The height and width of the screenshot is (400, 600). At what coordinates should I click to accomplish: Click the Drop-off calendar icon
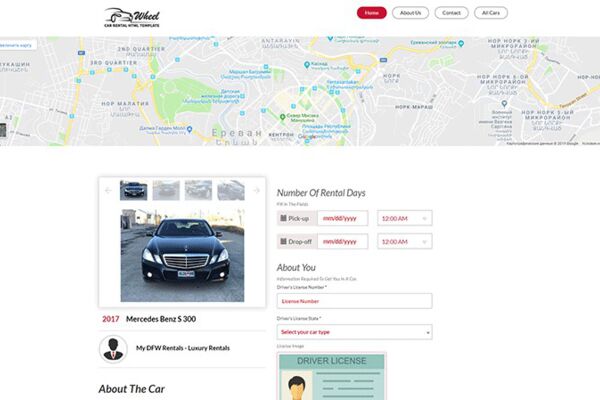point(284,242)
